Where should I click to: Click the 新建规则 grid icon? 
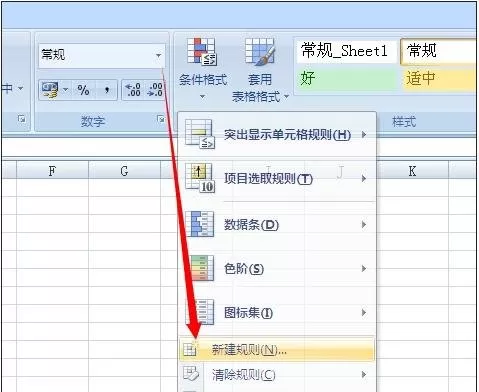[x=190, y=350]
